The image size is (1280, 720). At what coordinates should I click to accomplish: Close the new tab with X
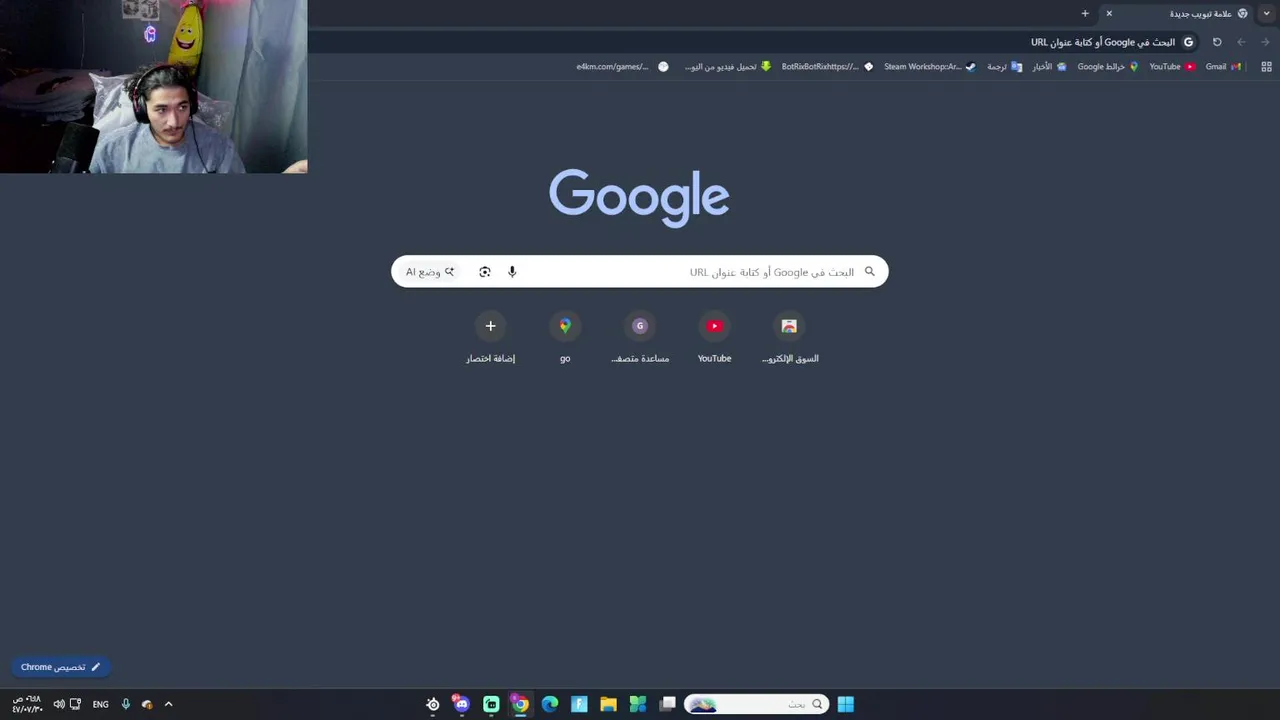[1109, 13]
